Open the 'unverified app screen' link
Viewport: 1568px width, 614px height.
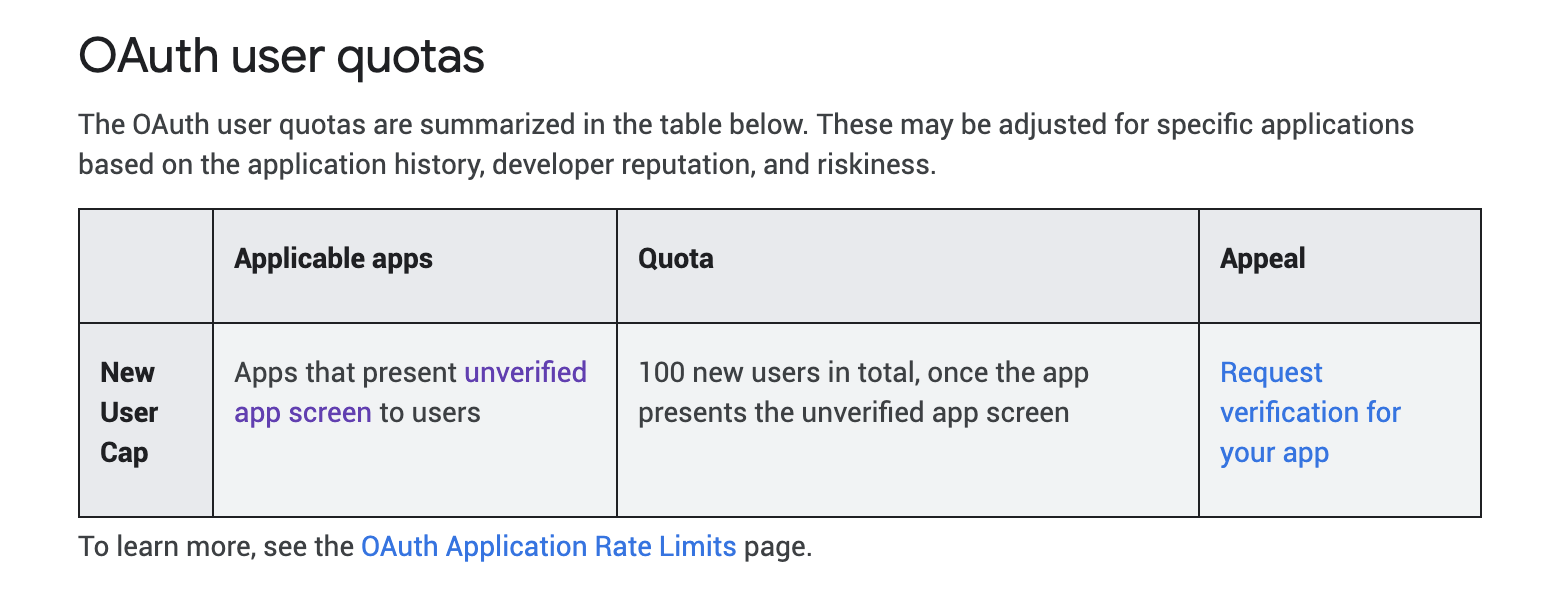coord(410,392)
